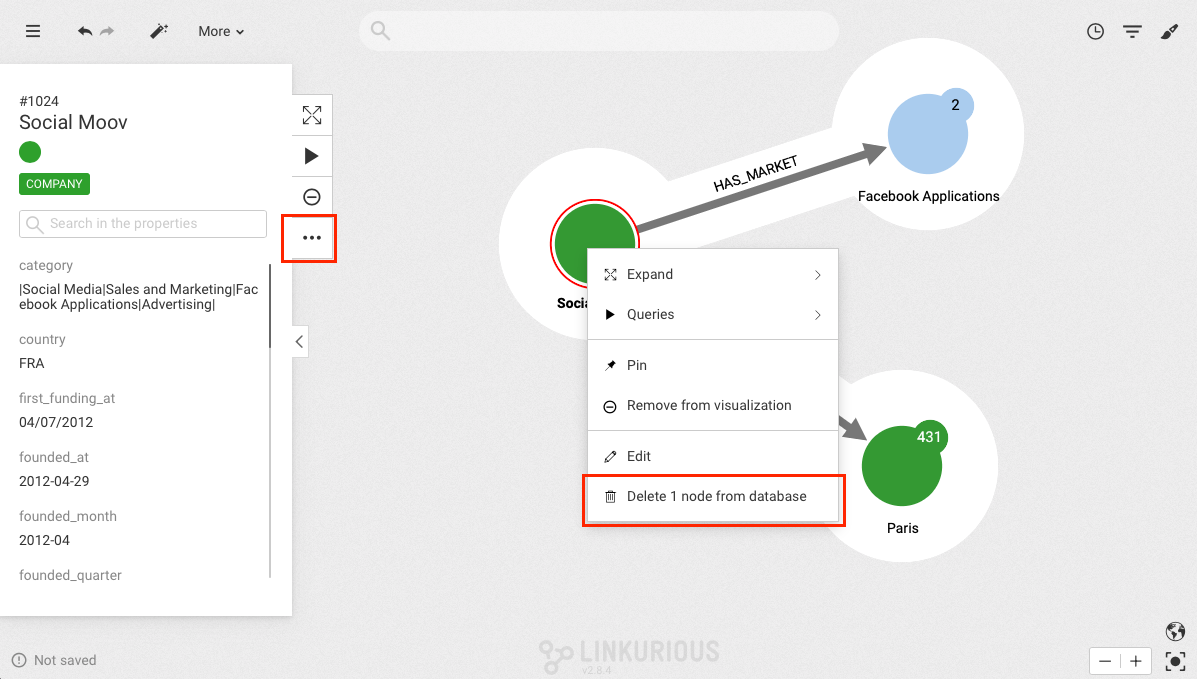
Task: Choose Edit in the context menu
Action: [x=638, y=456]
